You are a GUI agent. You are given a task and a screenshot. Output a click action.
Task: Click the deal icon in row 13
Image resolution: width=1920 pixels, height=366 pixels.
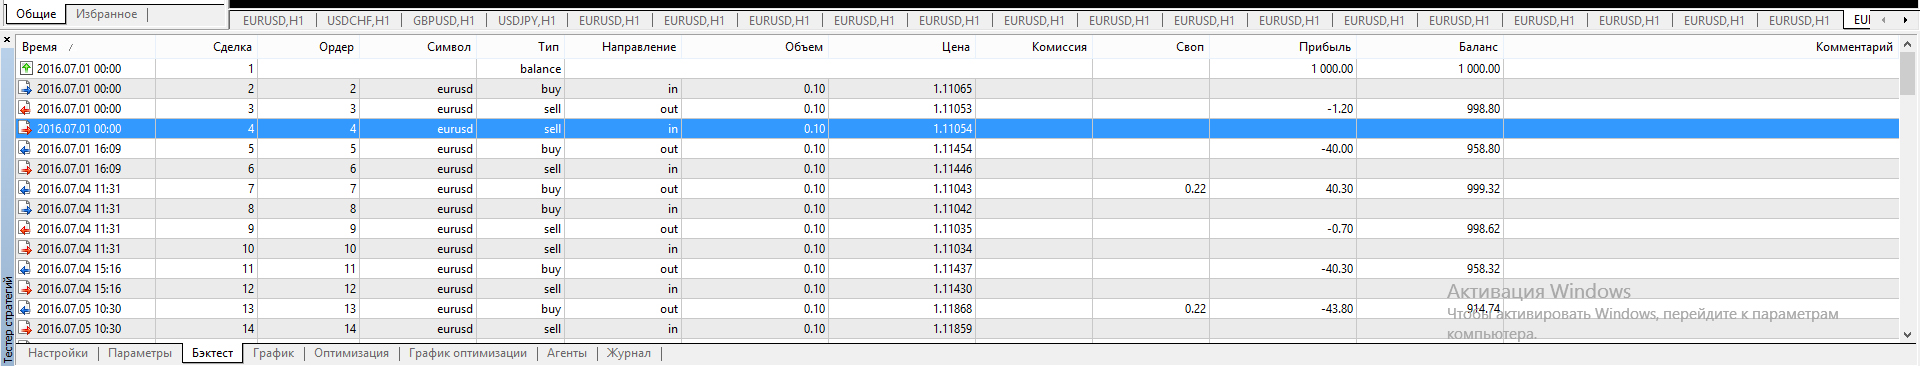point(26,308)
